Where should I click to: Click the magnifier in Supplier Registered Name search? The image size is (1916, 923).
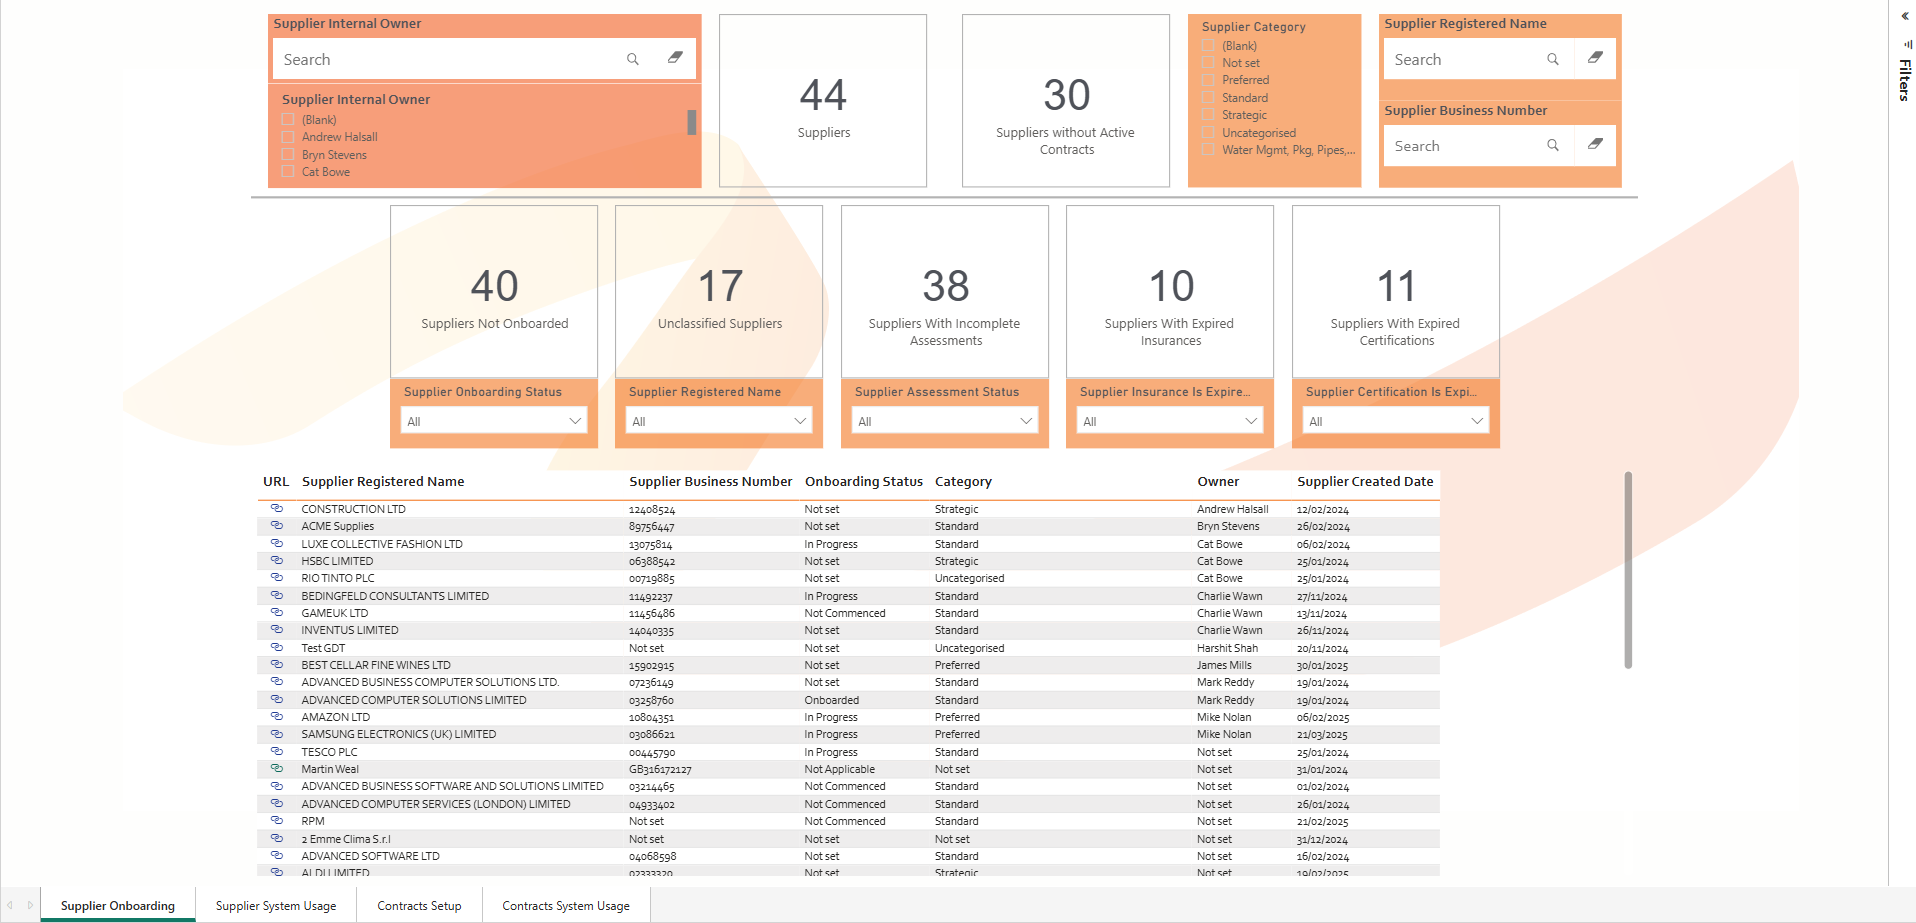pos(1553,59)
